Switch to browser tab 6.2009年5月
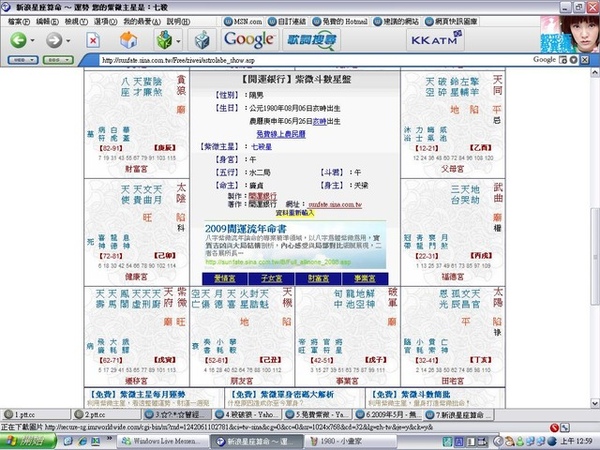 [388, 414]
